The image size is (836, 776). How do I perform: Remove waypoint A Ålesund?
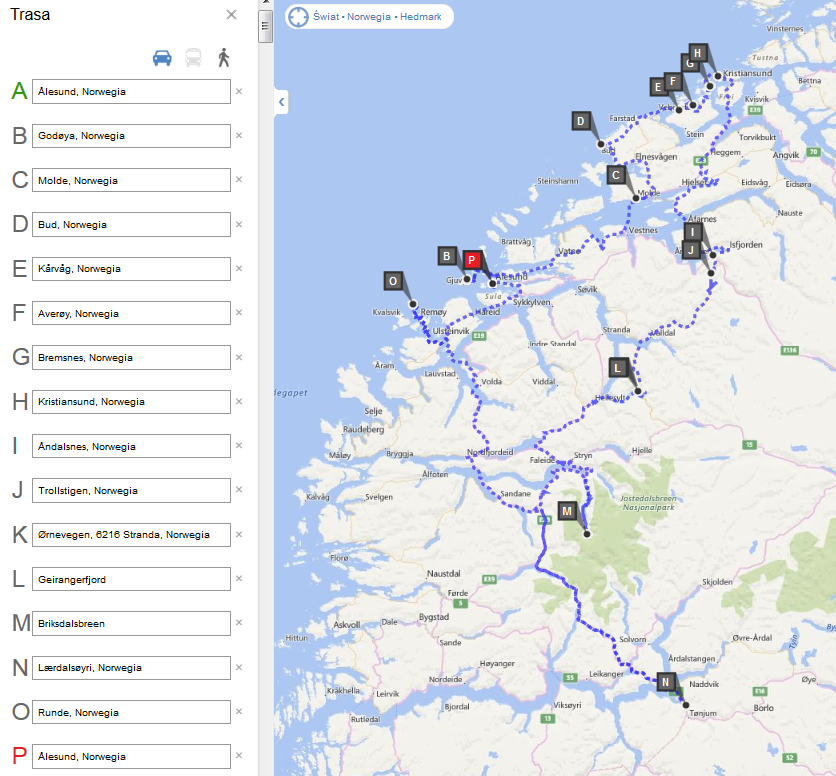point(239,91)
